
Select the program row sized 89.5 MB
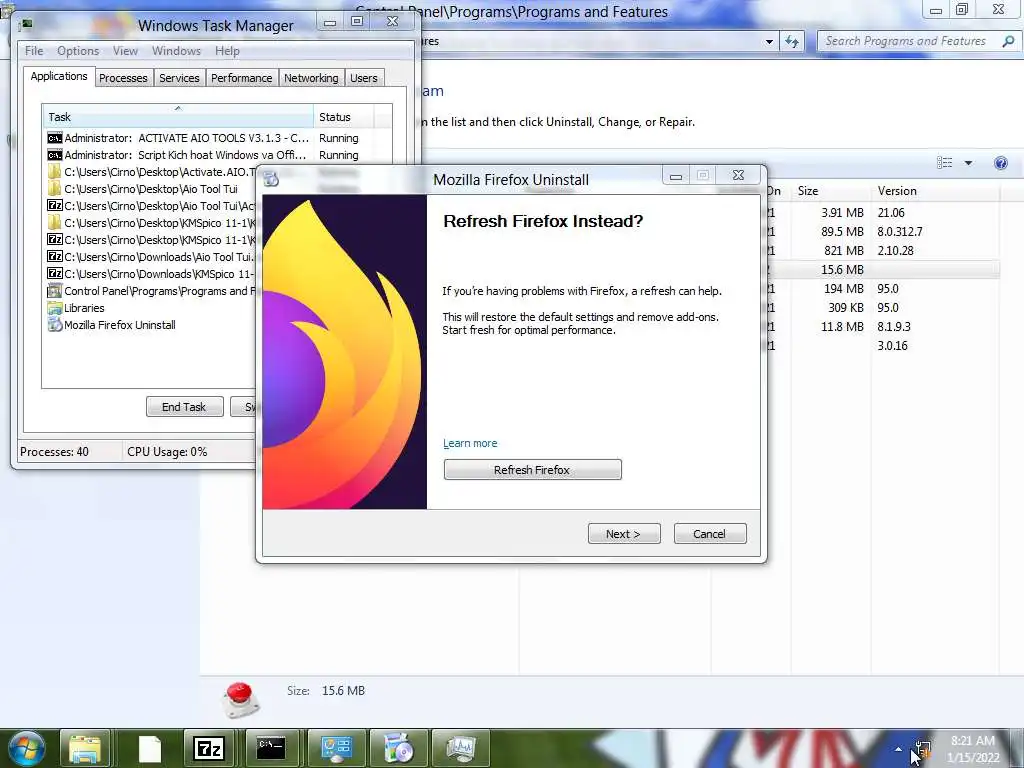(x=882, y=232)
